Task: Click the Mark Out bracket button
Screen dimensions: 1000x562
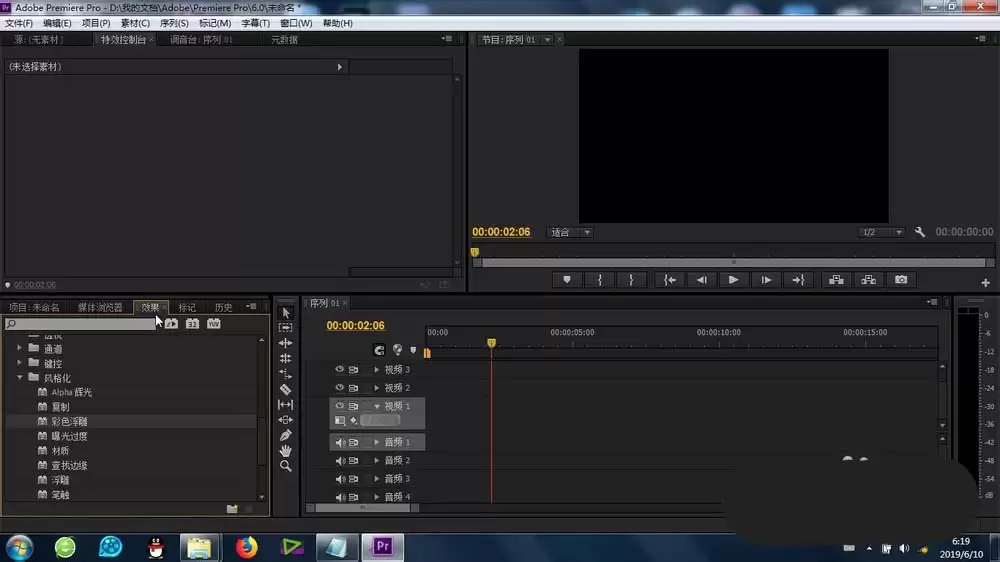Action: 631,279
